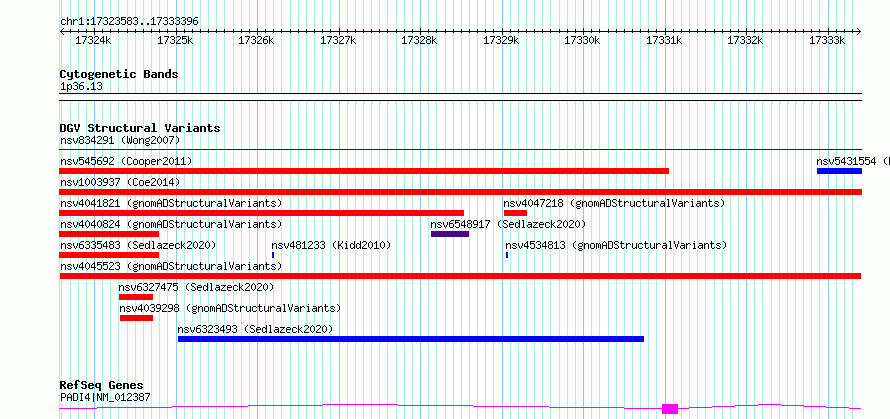
Task: Click the nsv4045523 variant label
Action: tap(171, 266)
